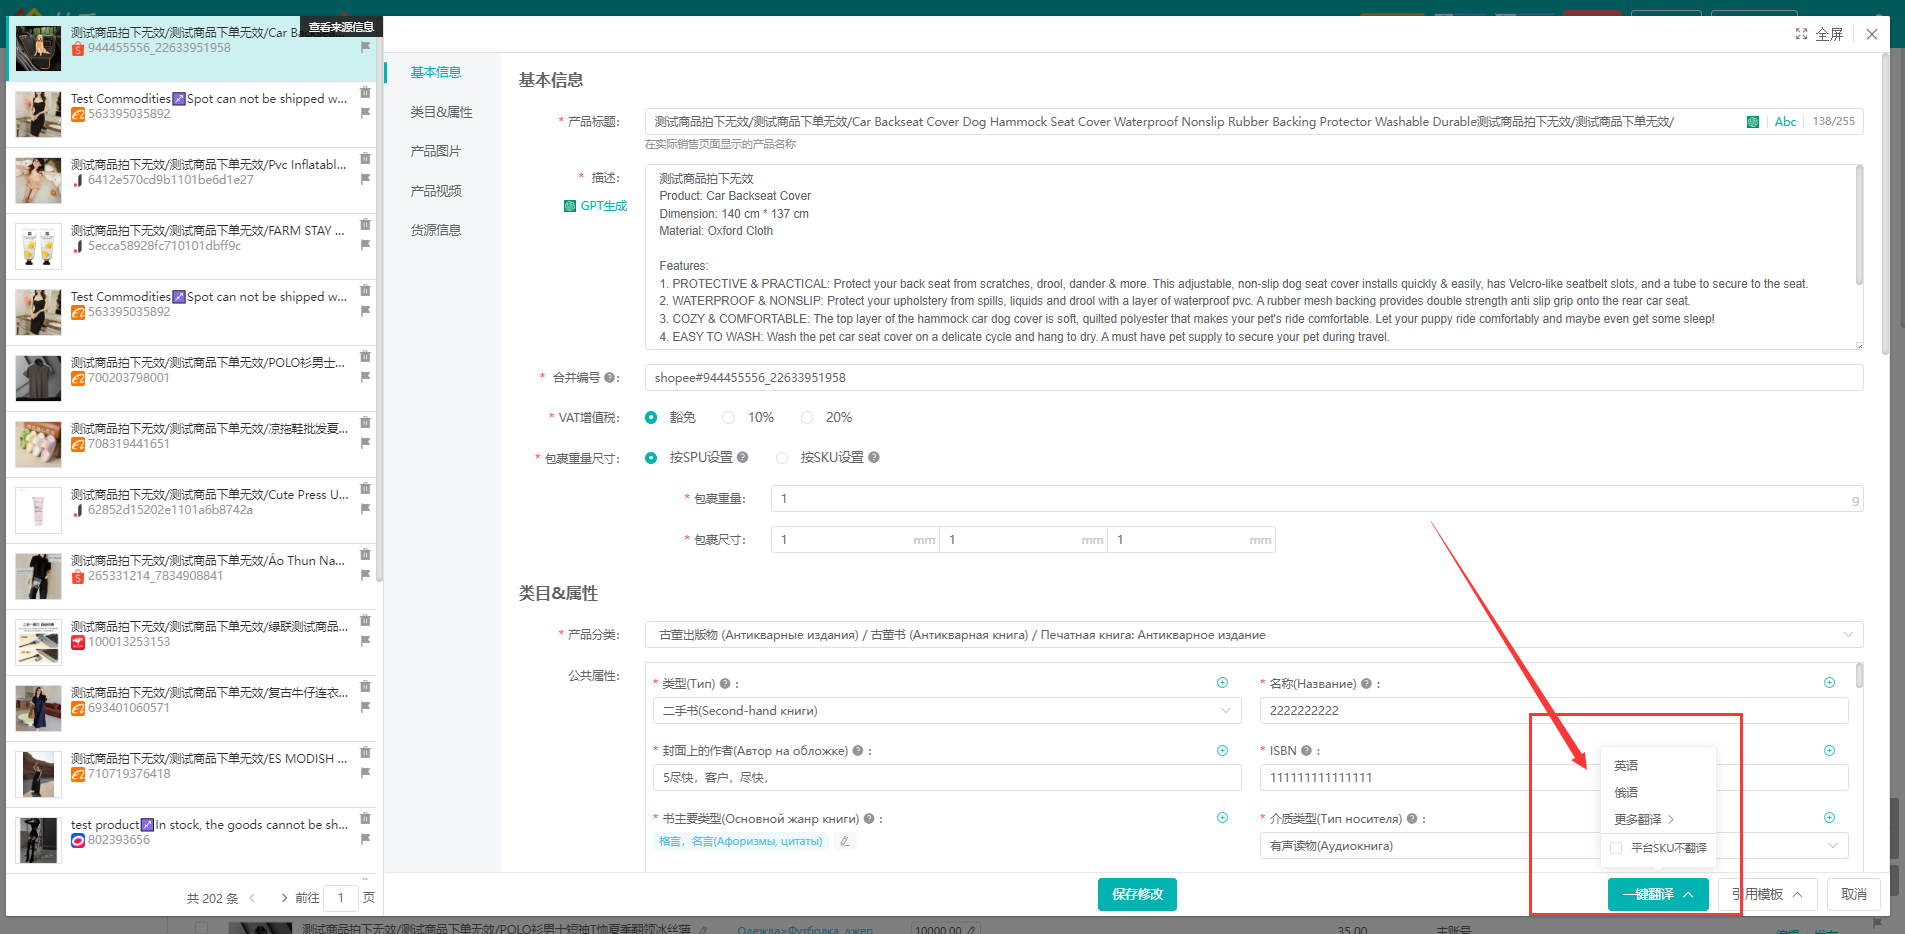Select the 10% VAT radio button

(729, 418)
